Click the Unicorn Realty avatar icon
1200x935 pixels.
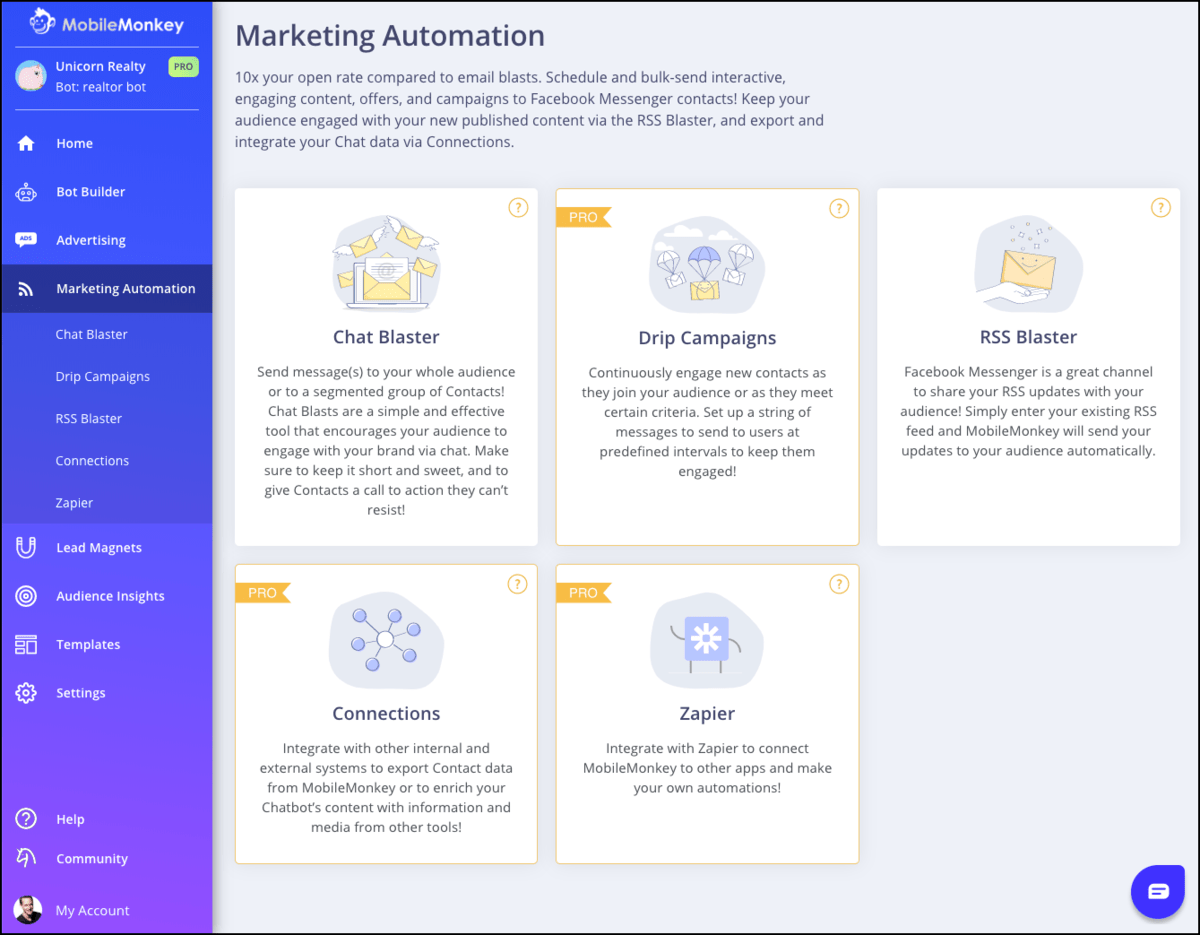click(x=31, y=76)
